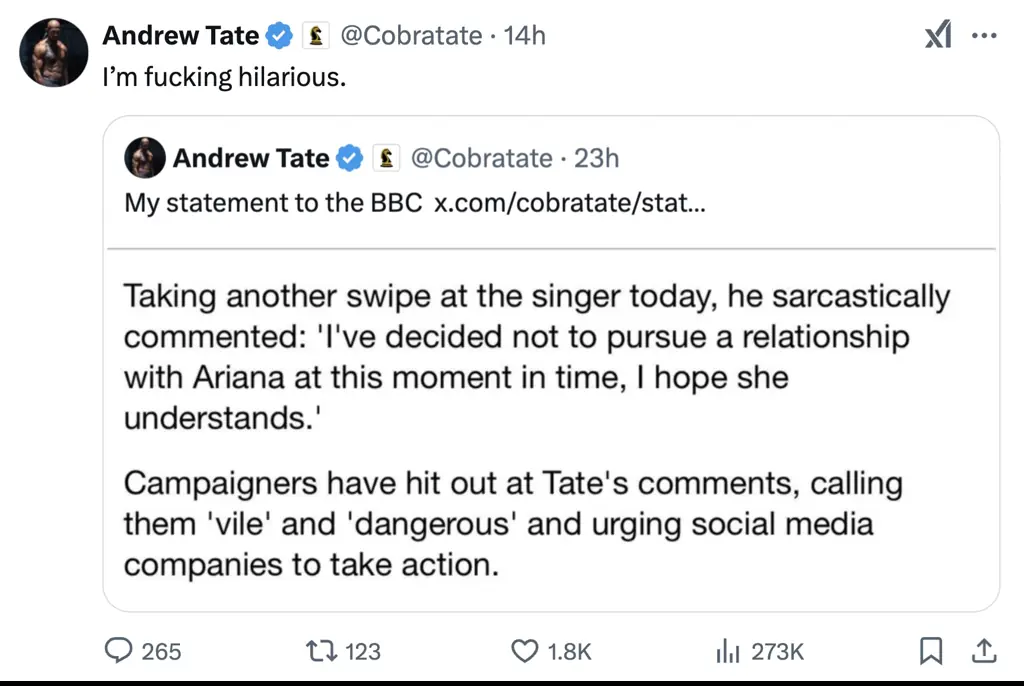Click Andrew Tate's blue verified badge
Image resolution: width=1024 pixels, height=686 pixels.
point(278,35)
